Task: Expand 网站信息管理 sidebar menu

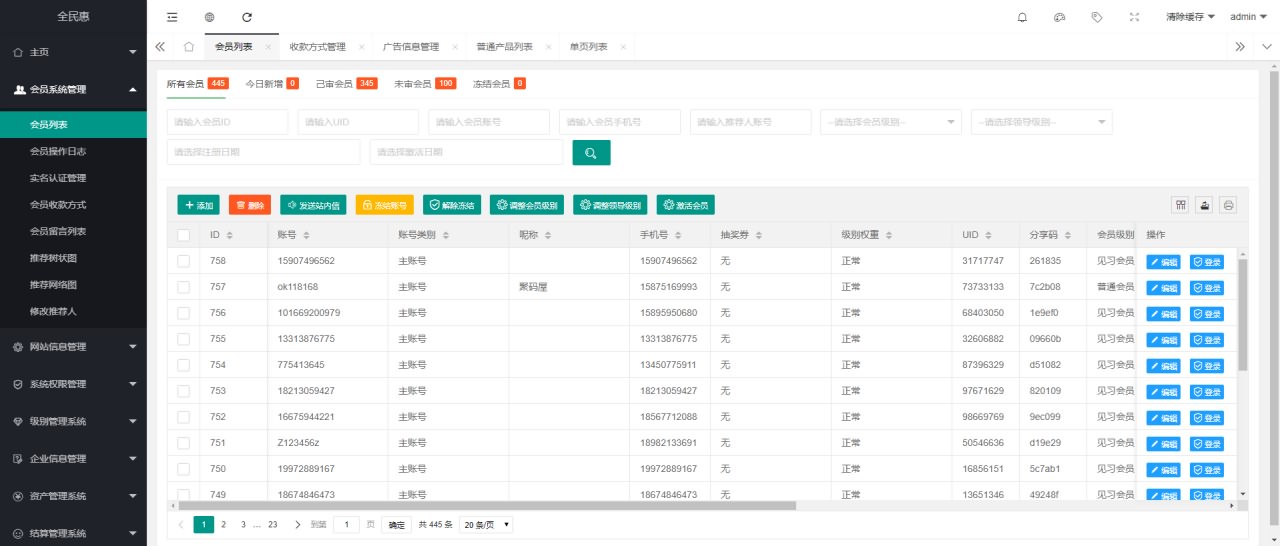Action: [x=73, y=347]
